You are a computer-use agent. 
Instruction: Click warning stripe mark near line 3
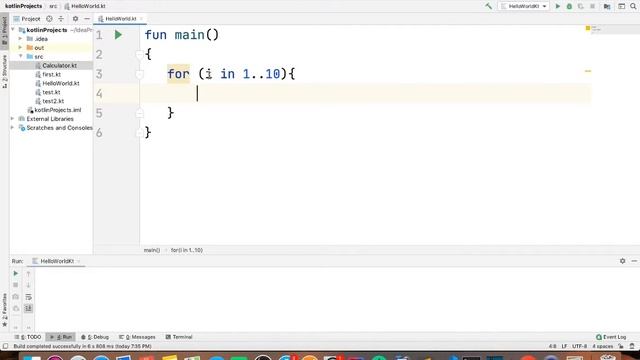[x=588, y=71]
